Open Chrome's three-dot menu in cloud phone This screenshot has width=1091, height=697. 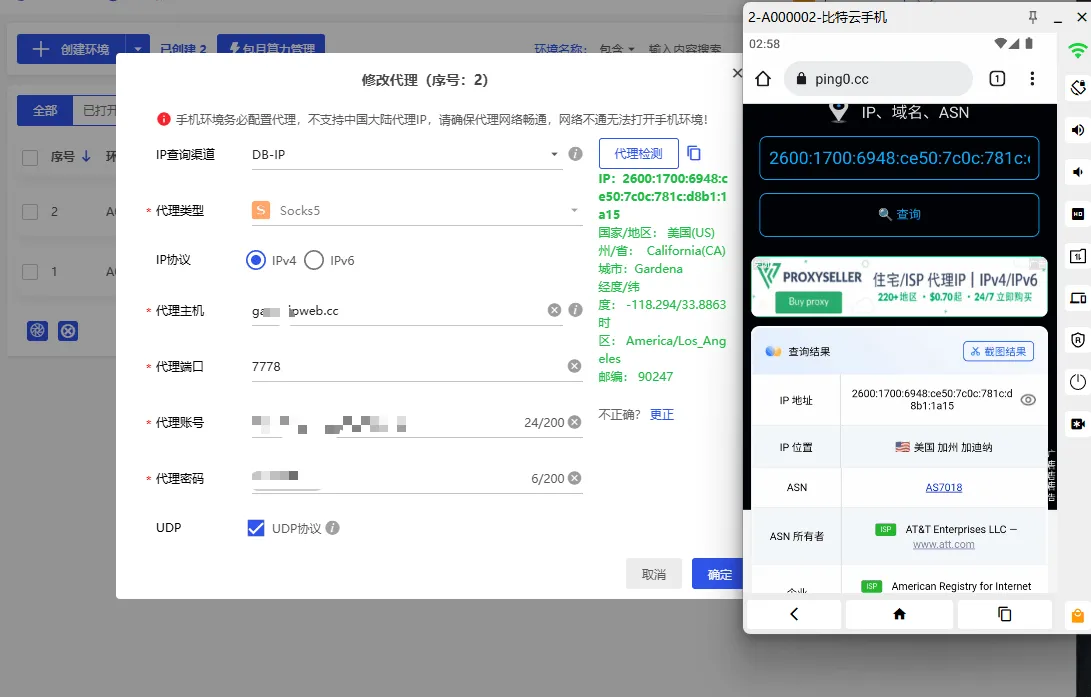1033,79
